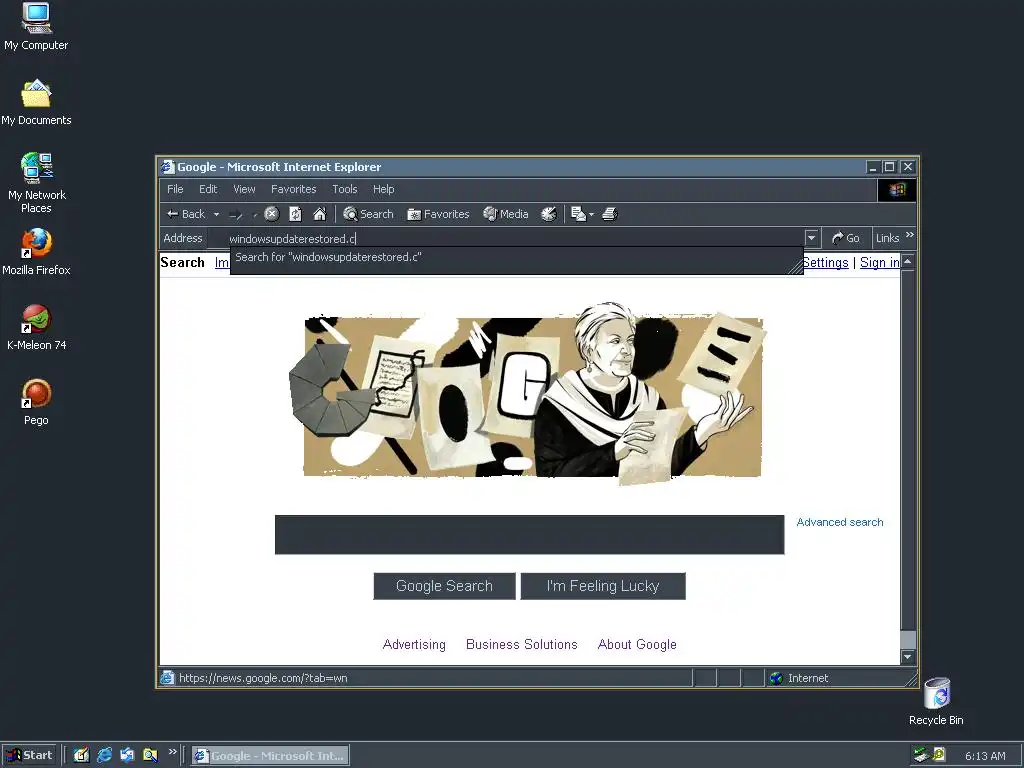Click the Quick Launch search folder icon
Image resolution: width=1024 pixels, height=768 pixels.
point(150,756)
